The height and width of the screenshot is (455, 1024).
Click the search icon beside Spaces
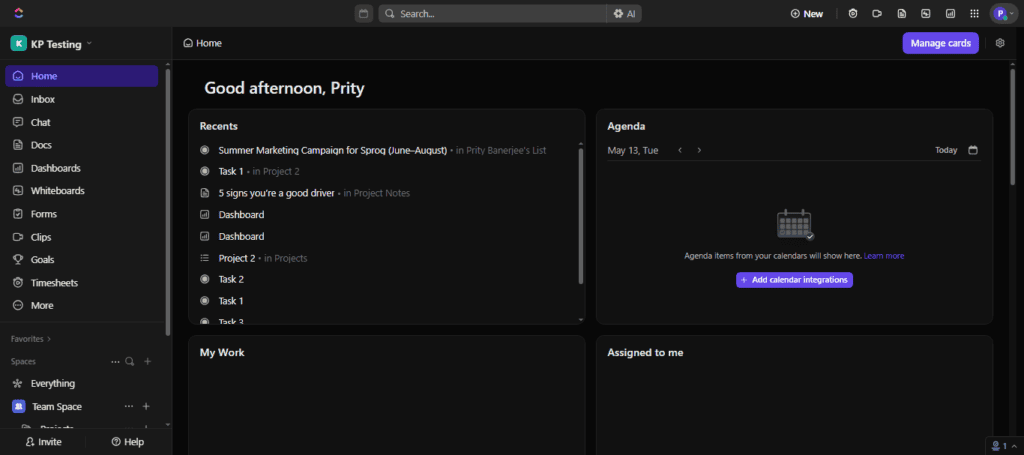pyautogui.click(x=129, y=361)
